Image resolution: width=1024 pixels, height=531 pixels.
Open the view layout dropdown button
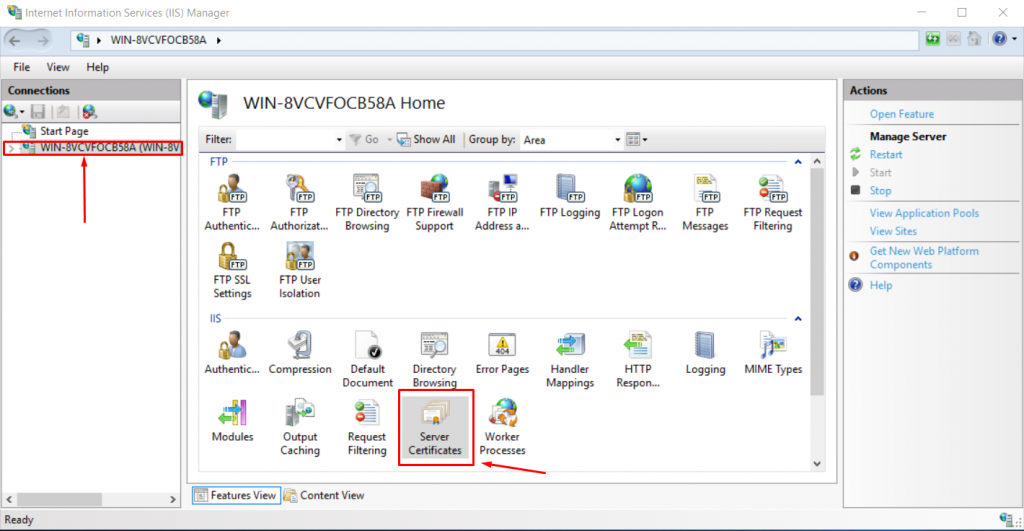637,139
